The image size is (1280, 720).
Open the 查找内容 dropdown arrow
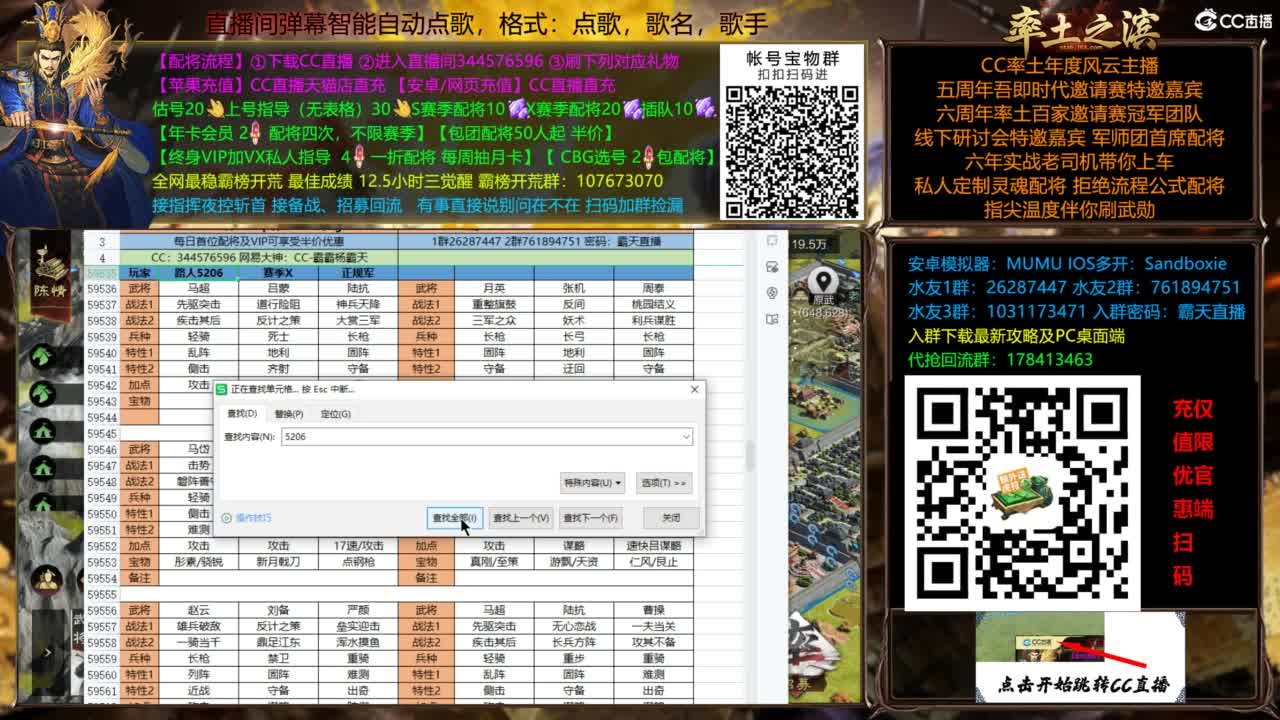[x=686, y=436]
